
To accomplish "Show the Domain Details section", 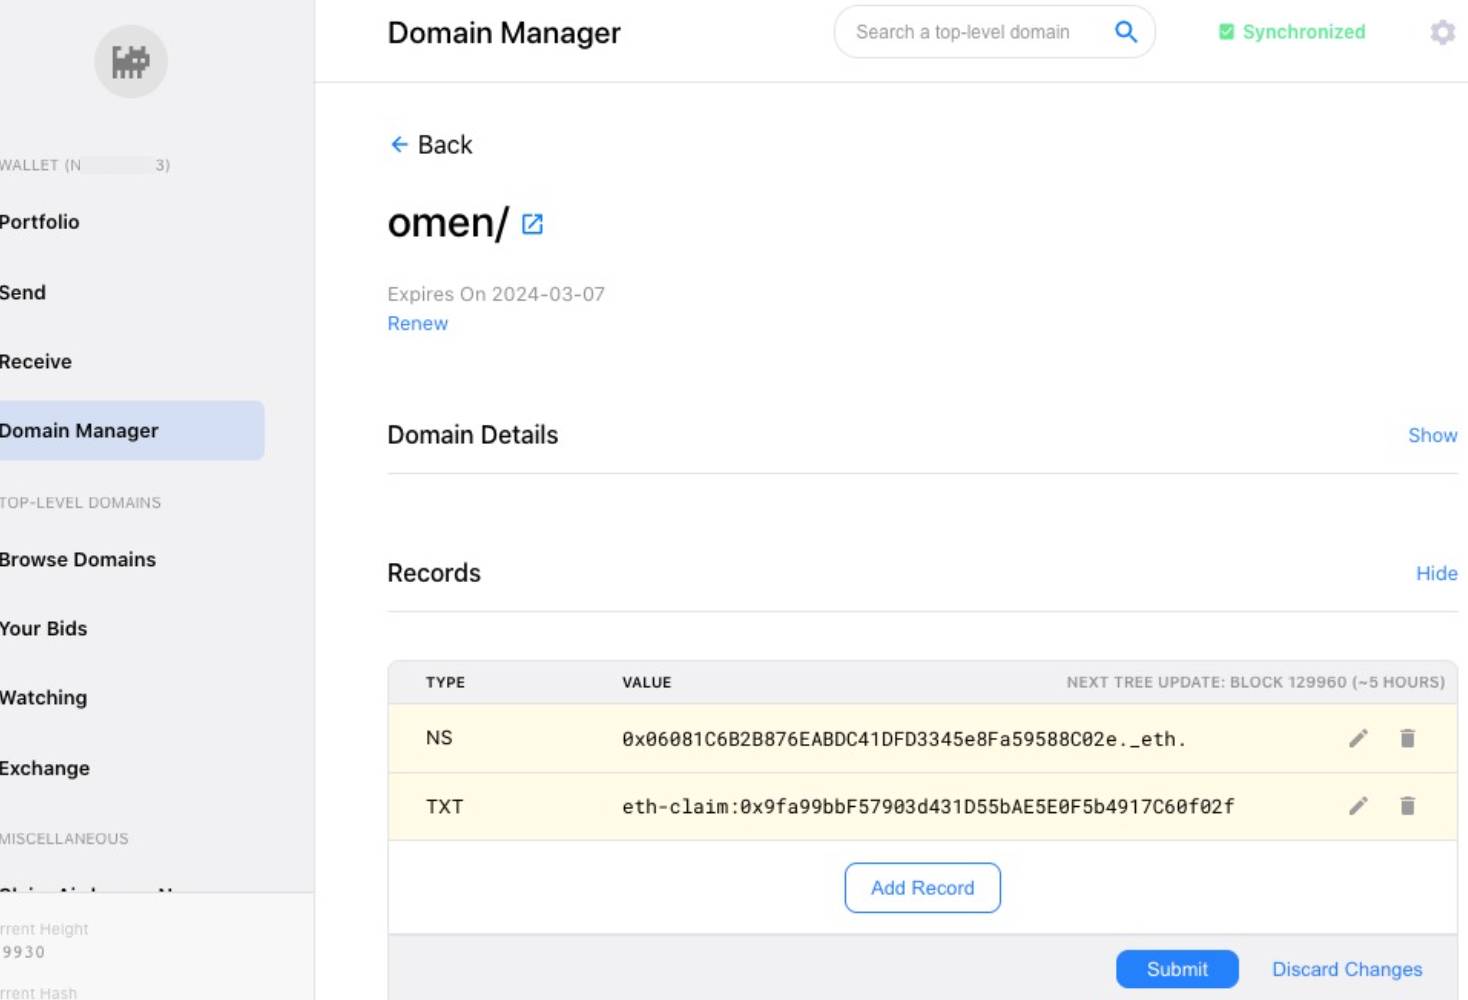I will point(1432,435).
